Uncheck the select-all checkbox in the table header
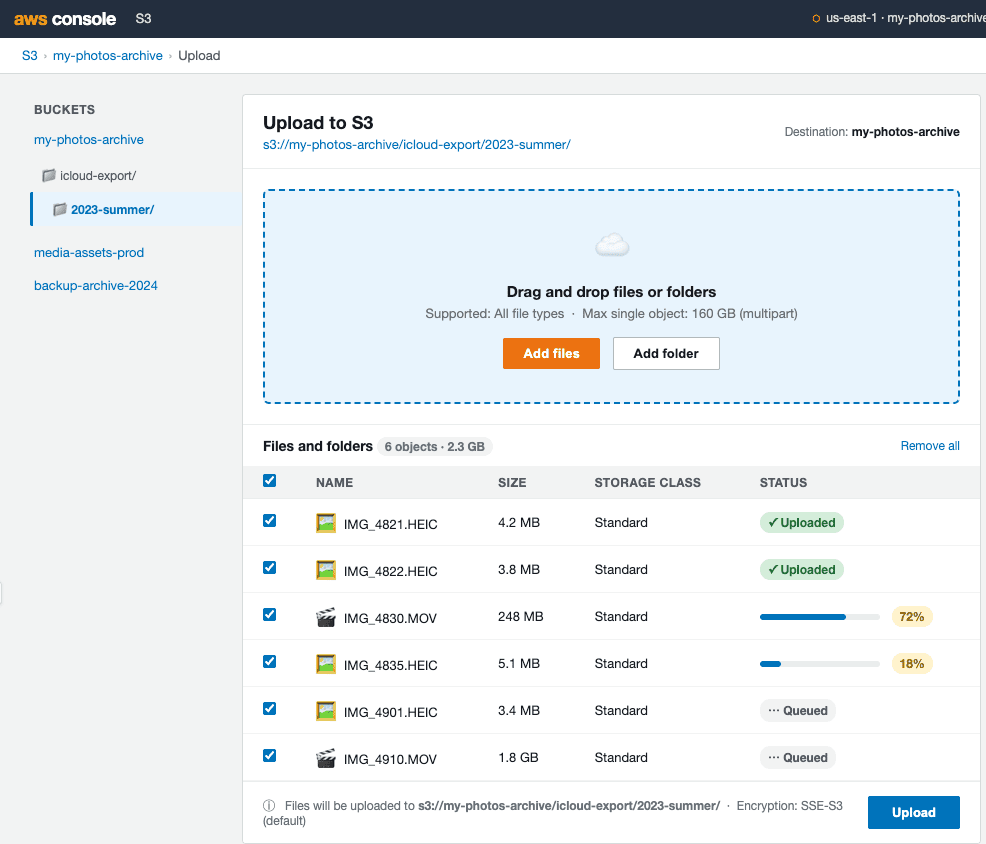The width and height of the screenshot is (986, 844). [x=269, y=480]
